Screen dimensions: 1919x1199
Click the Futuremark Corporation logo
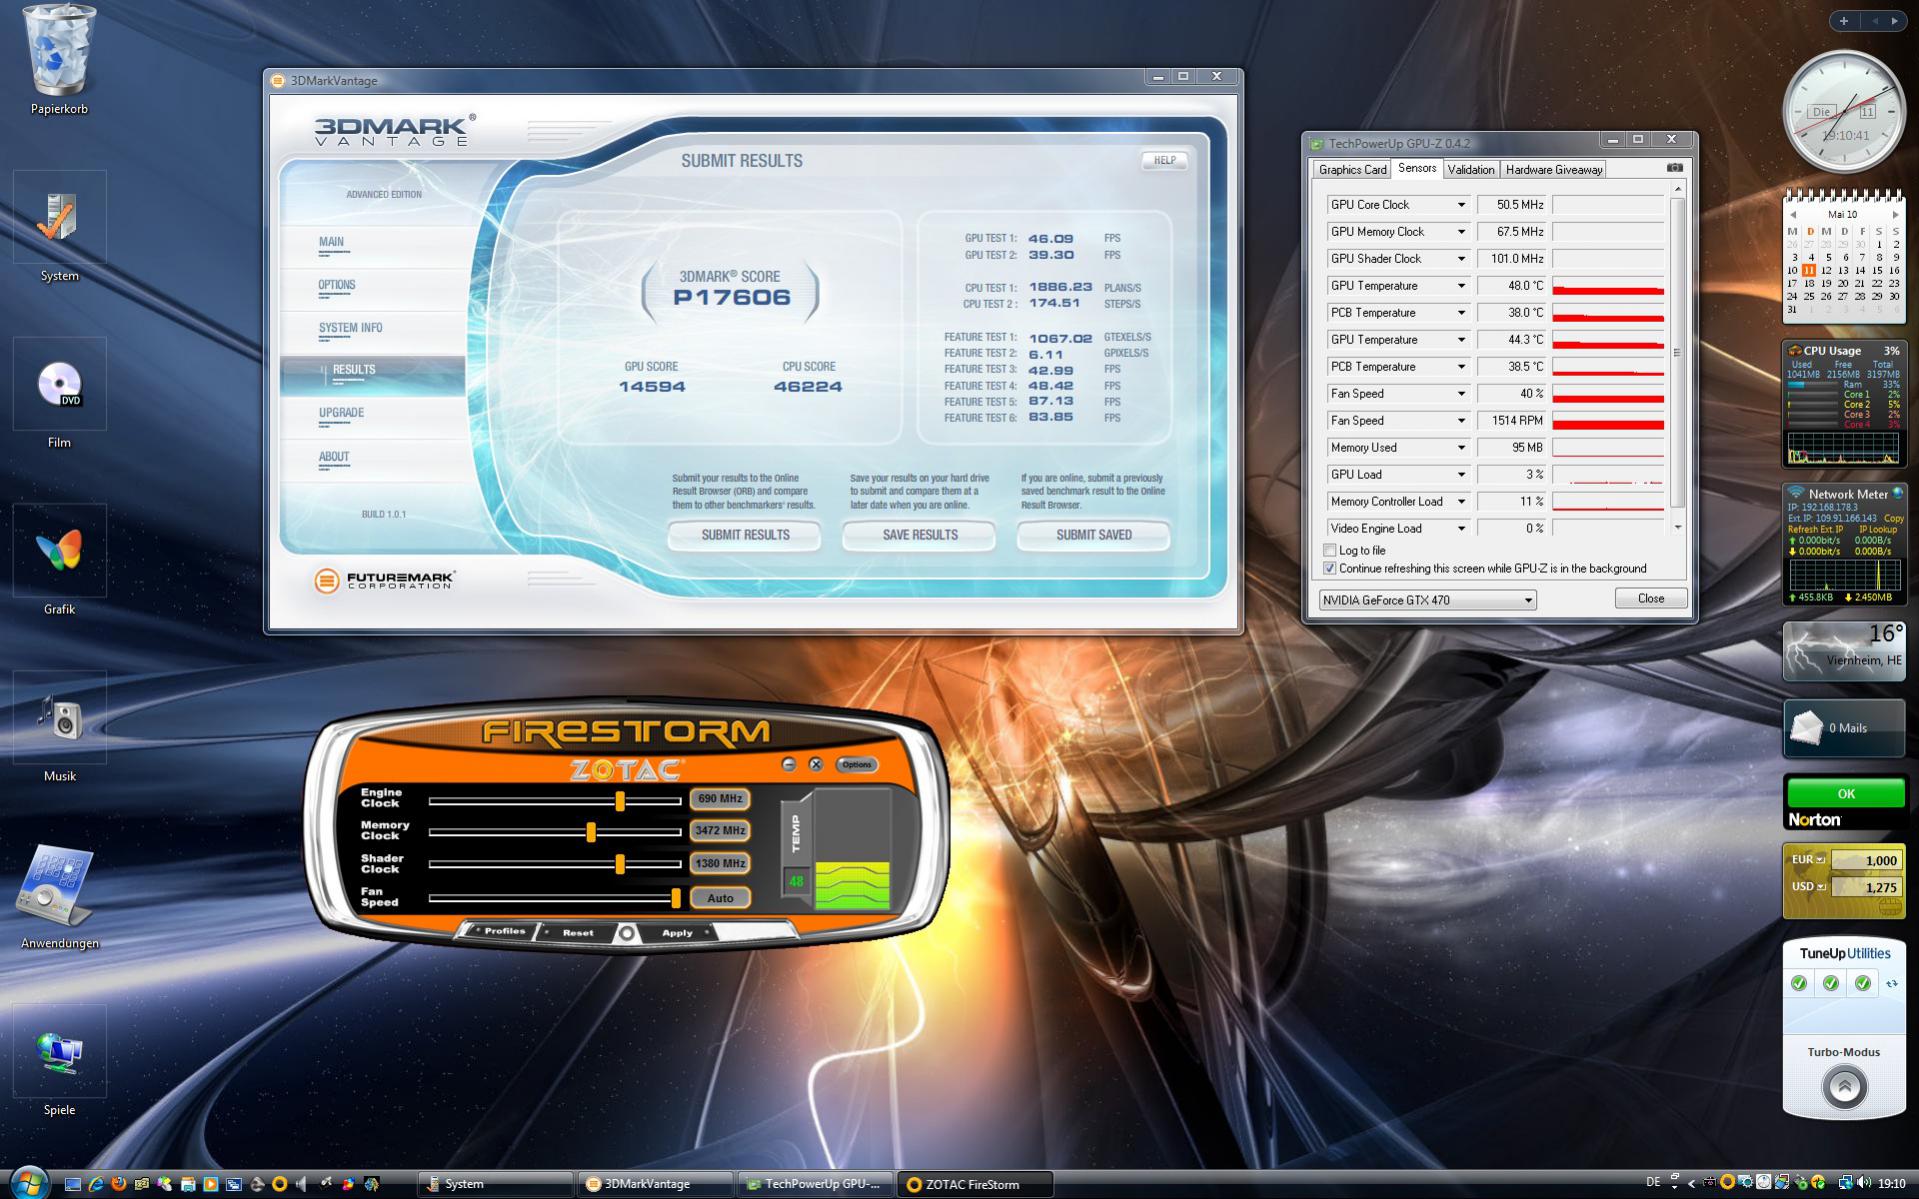(x=385, y=580)
